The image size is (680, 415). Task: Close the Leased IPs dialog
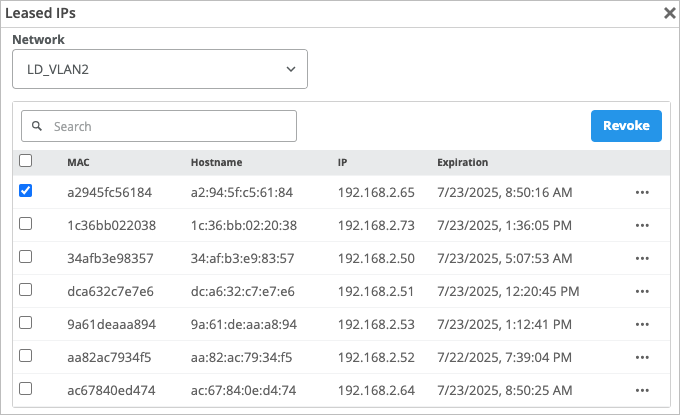point(669,14)
